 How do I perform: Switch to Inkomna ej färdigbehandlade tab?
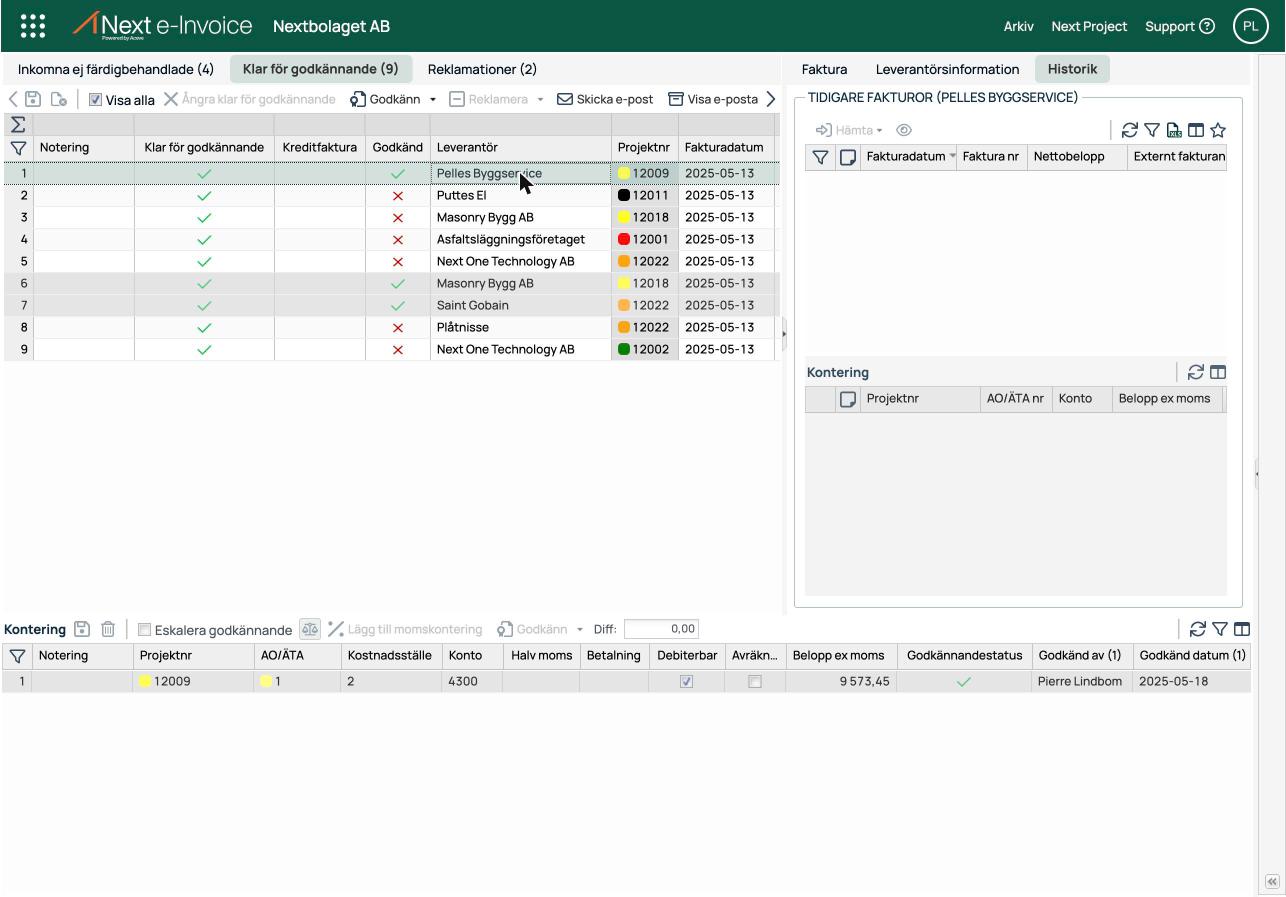116,69
